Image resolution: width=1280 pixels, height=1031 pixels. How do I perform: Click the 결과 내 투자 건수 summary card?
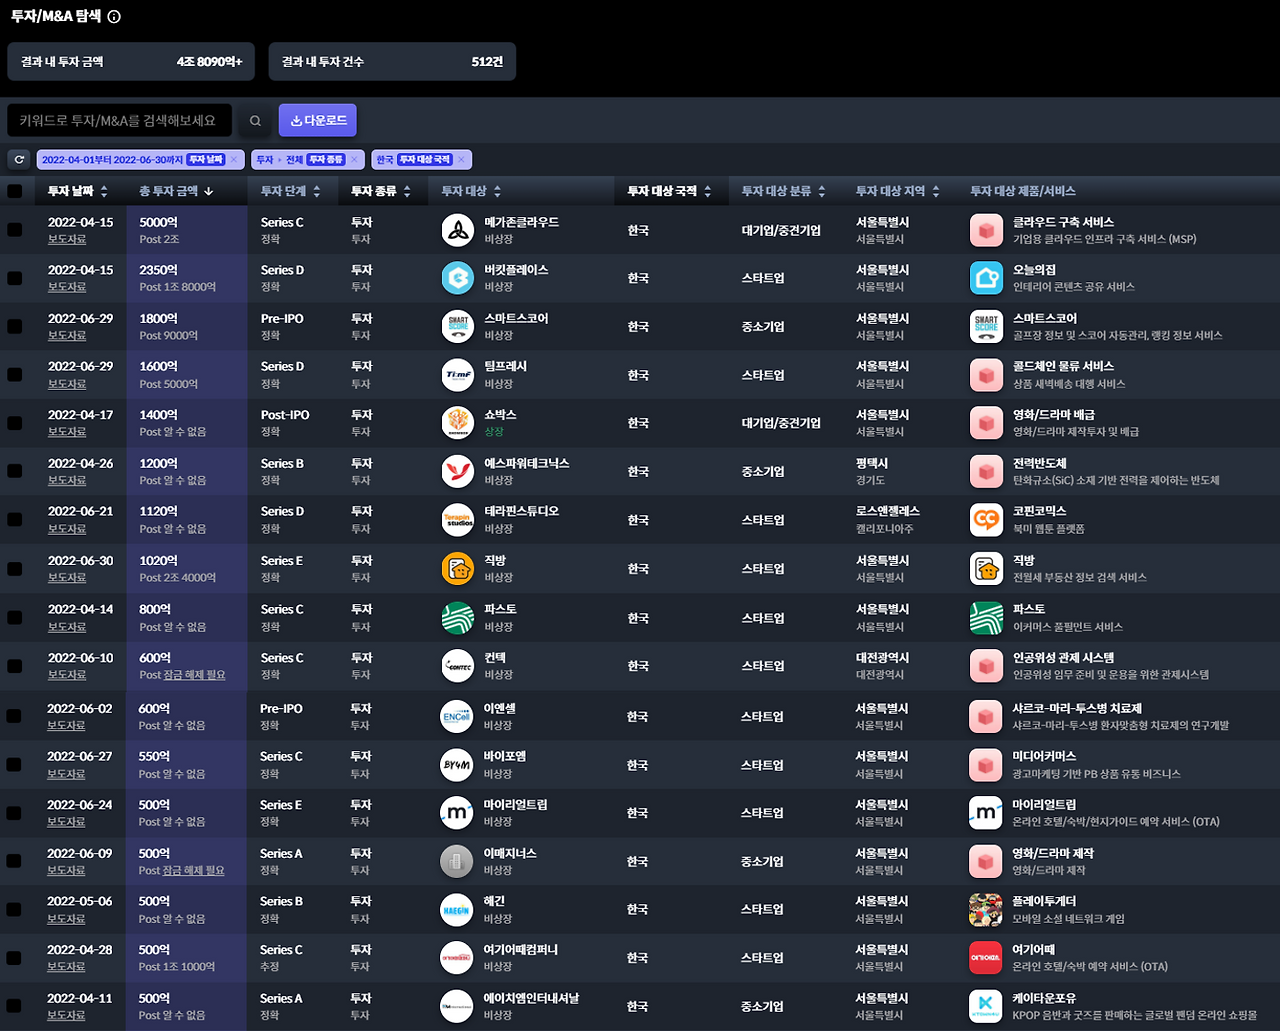coord(392,62)
